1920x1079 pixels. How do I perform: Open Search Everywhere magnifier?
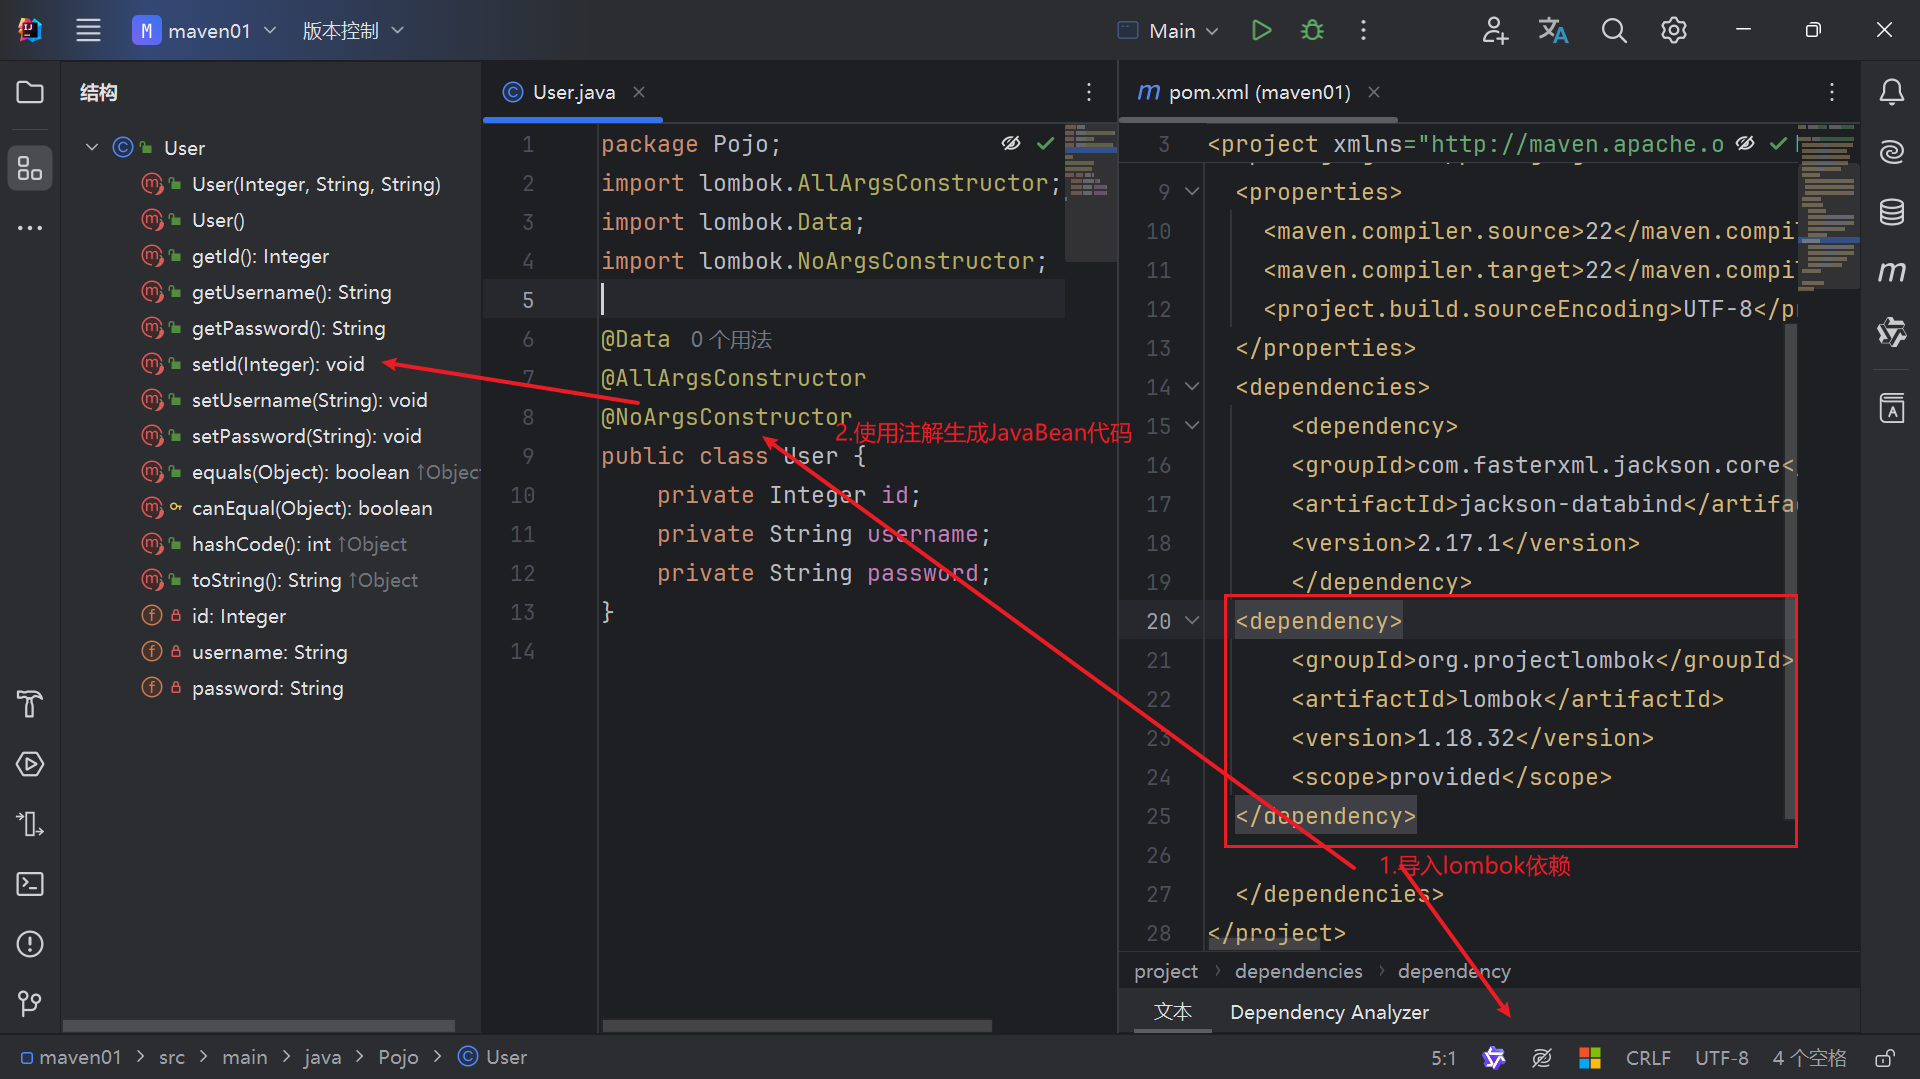[x=1613, y=30]
